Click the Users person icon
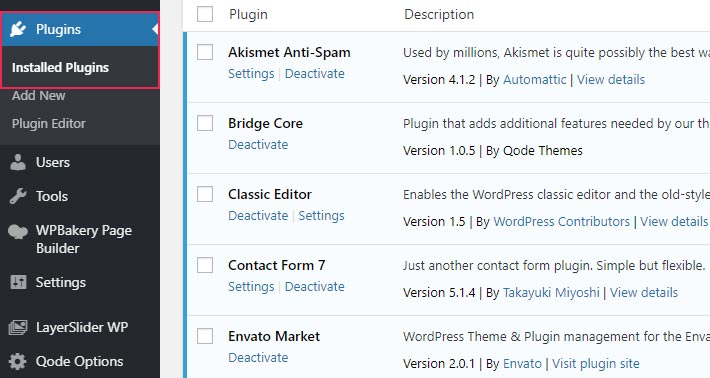Image resolution: width=710 pixels, height=378 pixels. tap(18, 163)
